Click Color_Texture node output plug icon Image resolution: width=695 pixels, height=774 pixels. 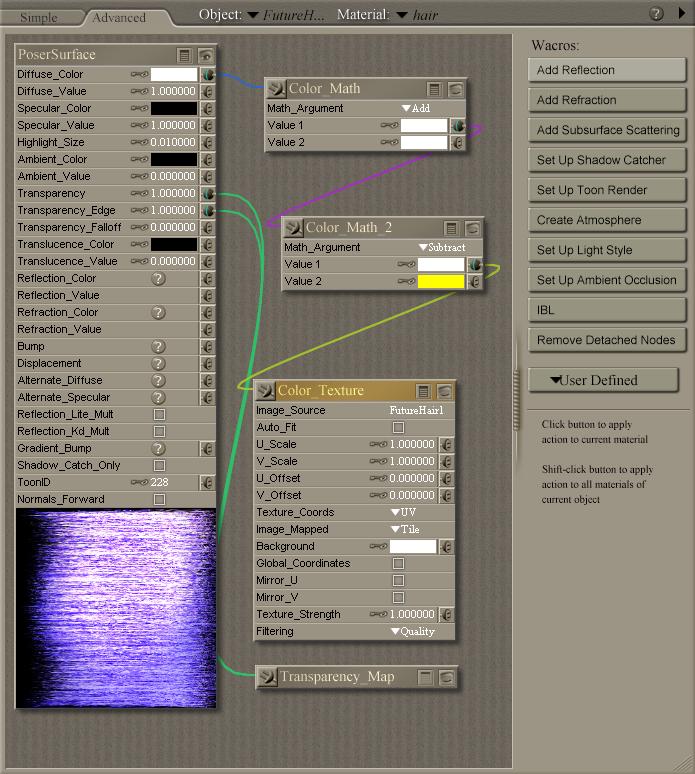click(265, 391)
